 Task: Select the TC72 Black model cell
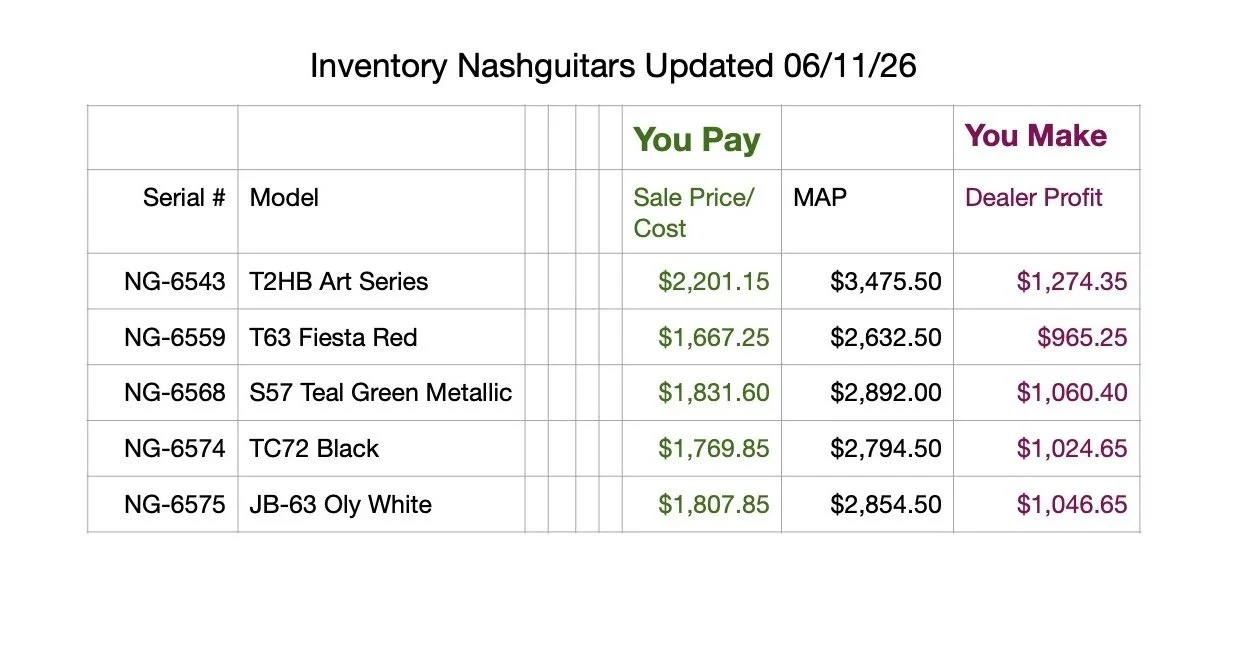(381, 448)
